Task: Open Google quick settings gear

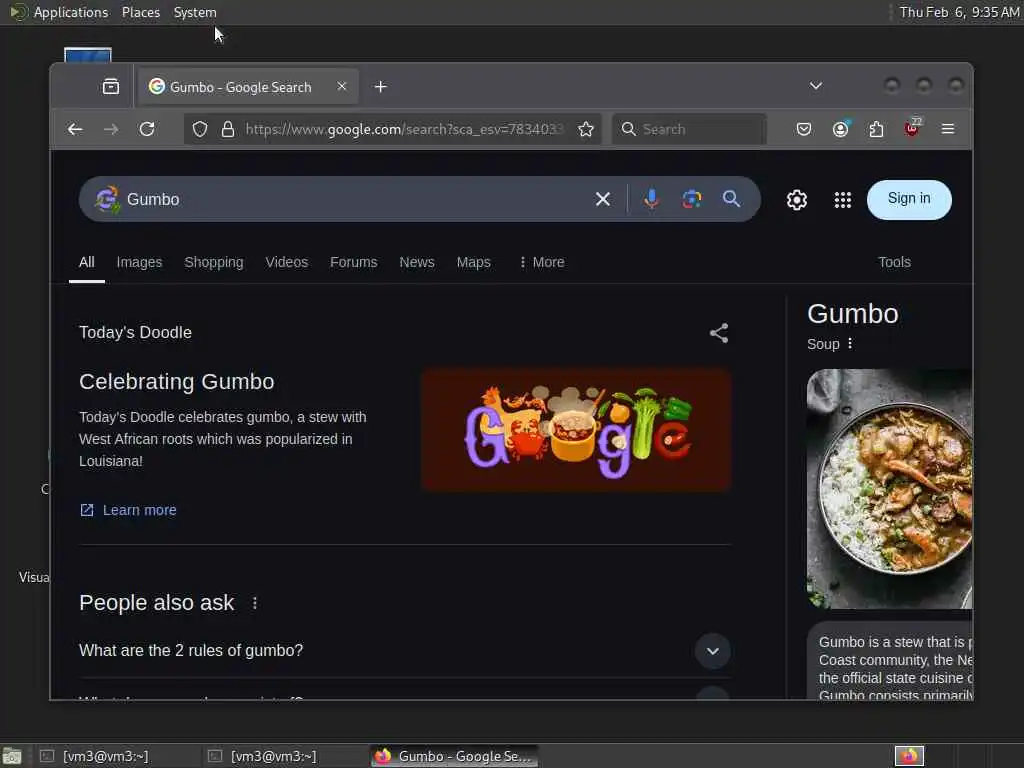Action: pyautogui.click(x=797, y=200)
